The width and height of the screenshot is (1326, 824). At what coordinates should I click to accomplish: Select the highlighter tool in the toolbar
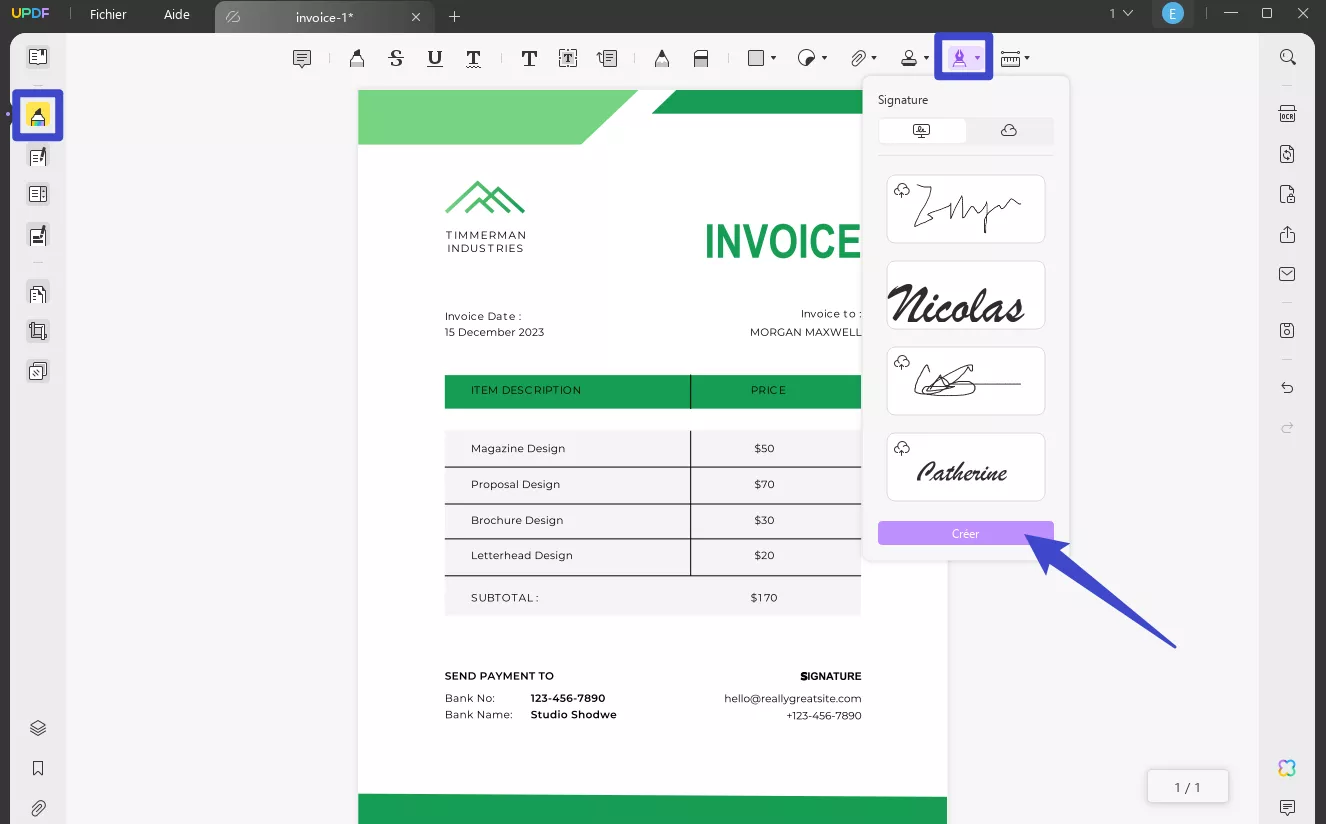[356, 57]
